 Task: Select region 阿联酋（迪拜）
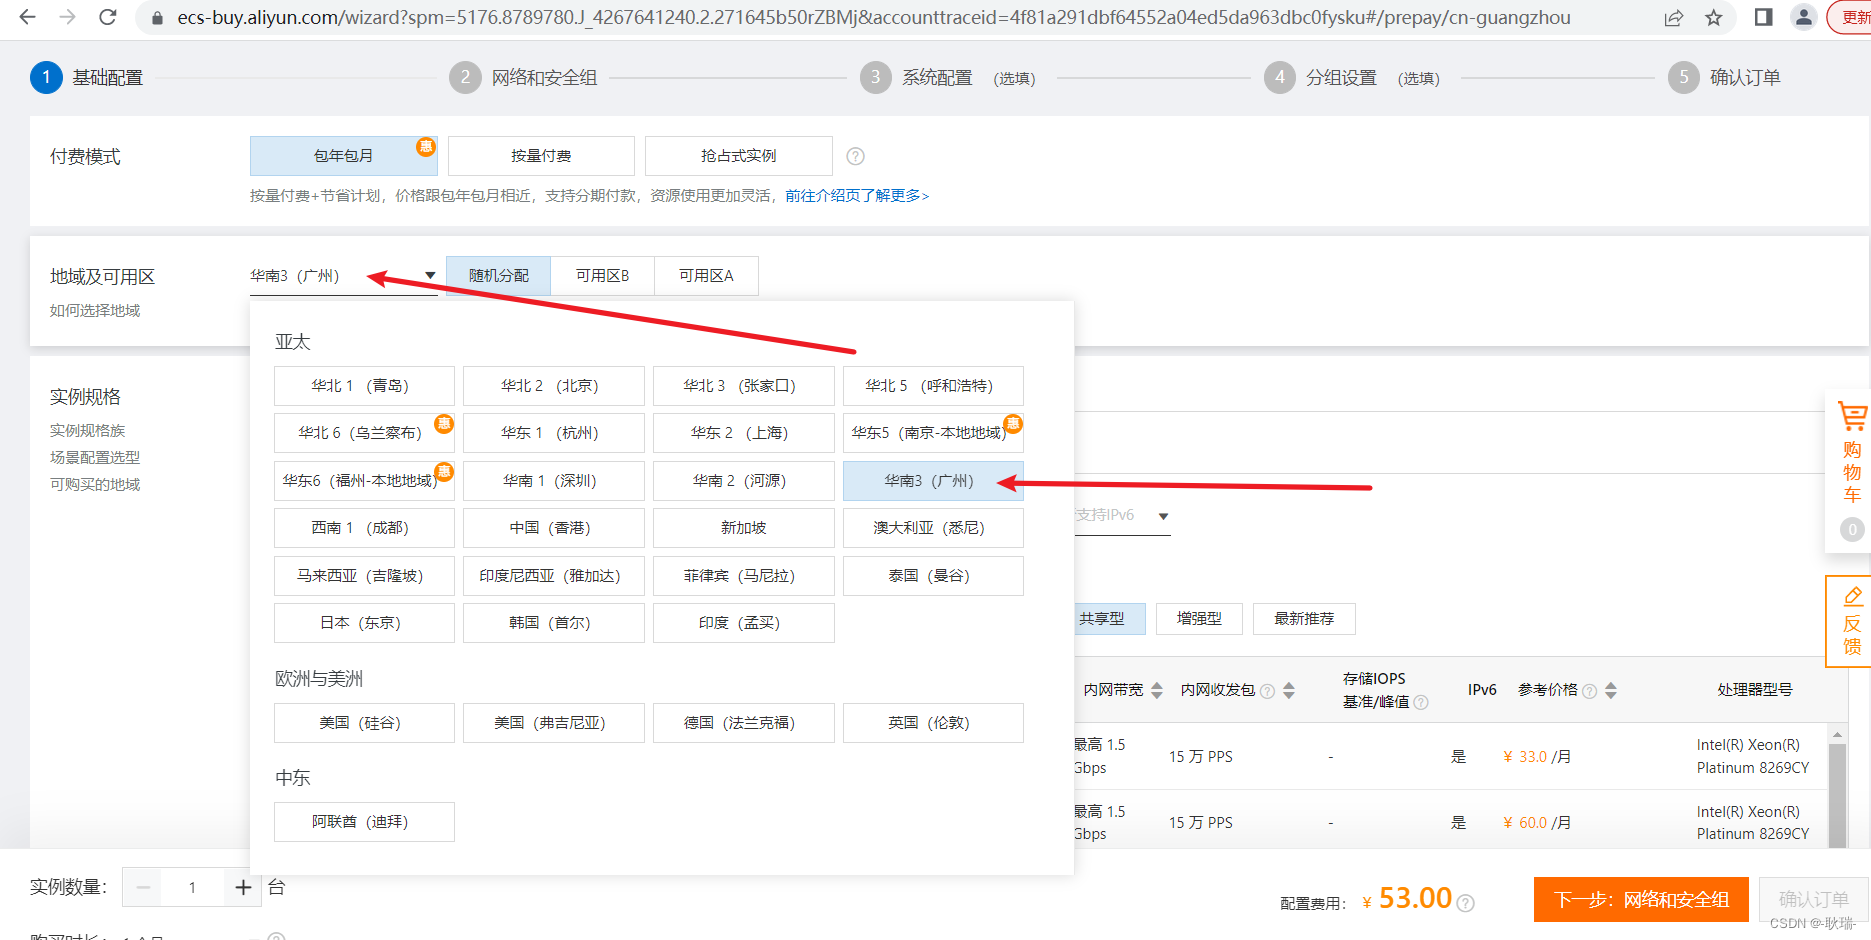point(364,822)
